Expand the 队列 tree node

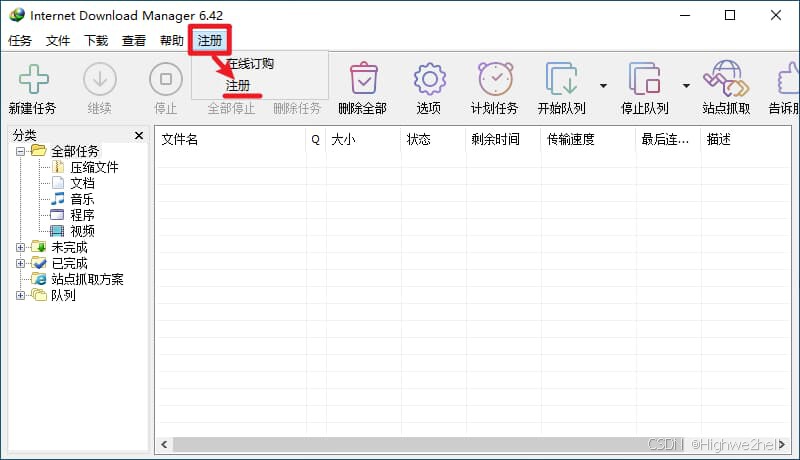click(x=21, y=295)
